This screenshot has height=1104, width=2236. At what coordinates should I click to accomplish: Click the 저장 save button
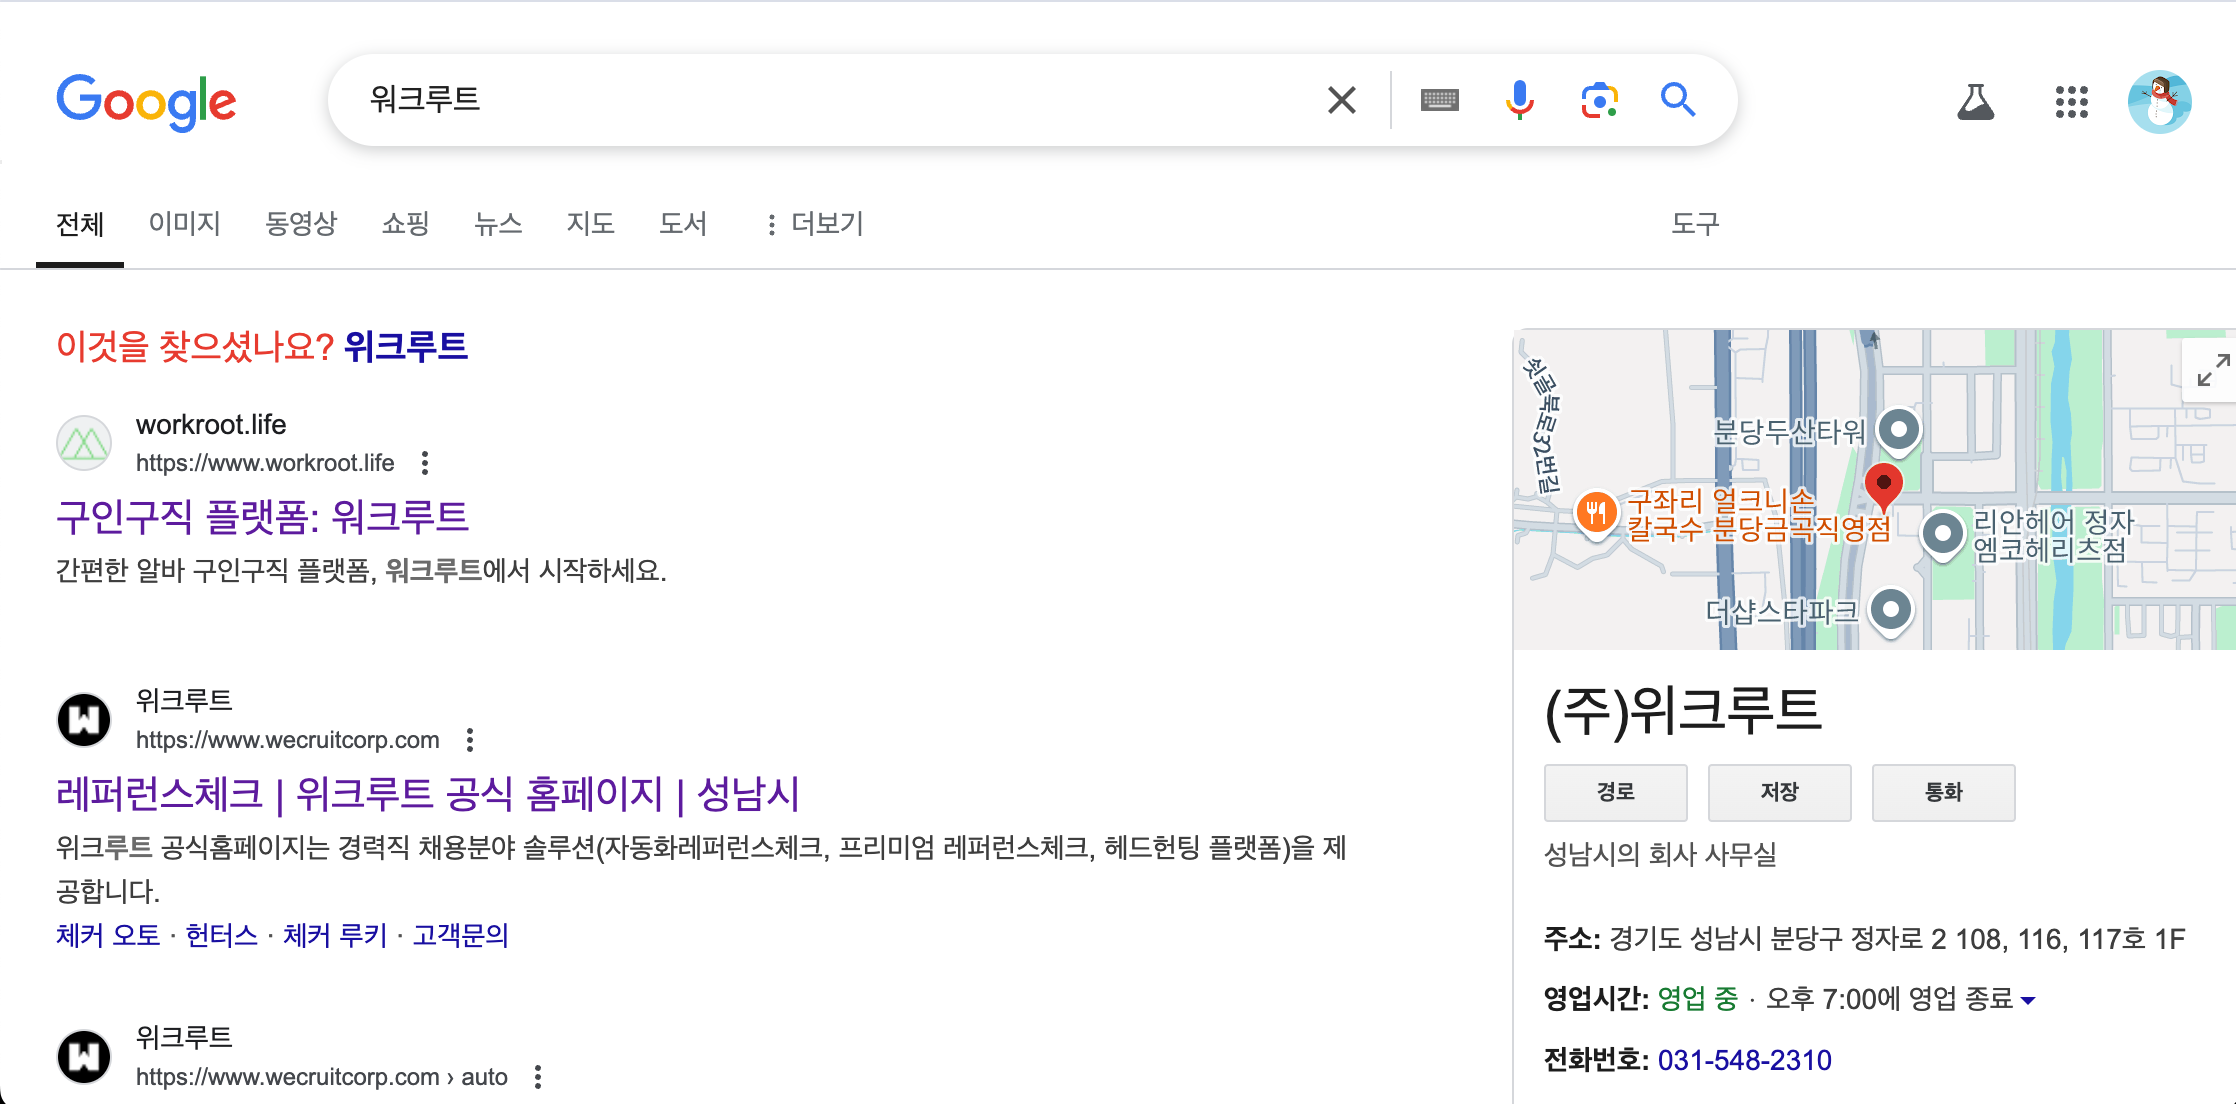click(1780, 792)
